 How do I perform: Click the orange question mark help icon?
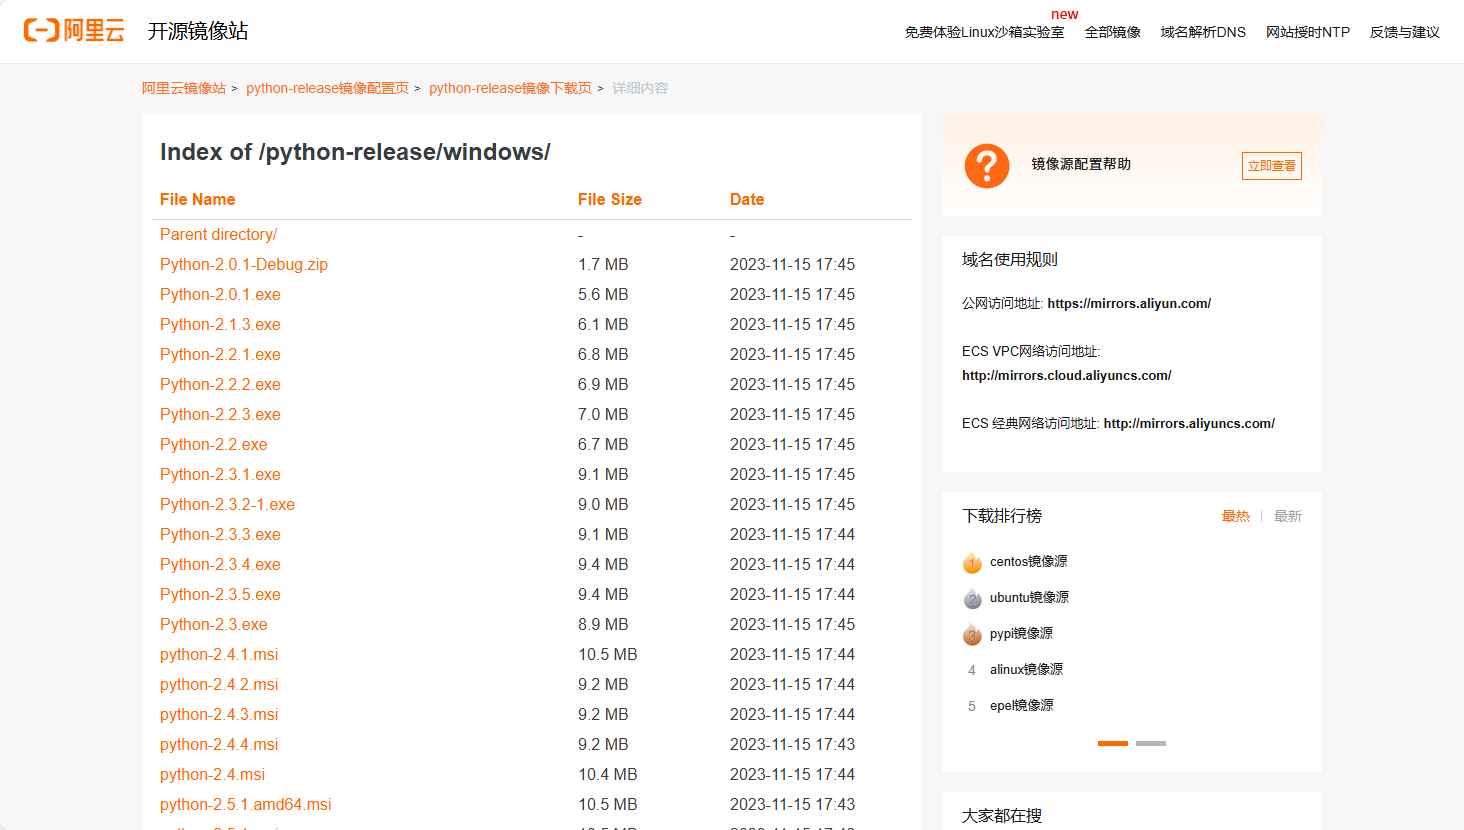(987, 166)
